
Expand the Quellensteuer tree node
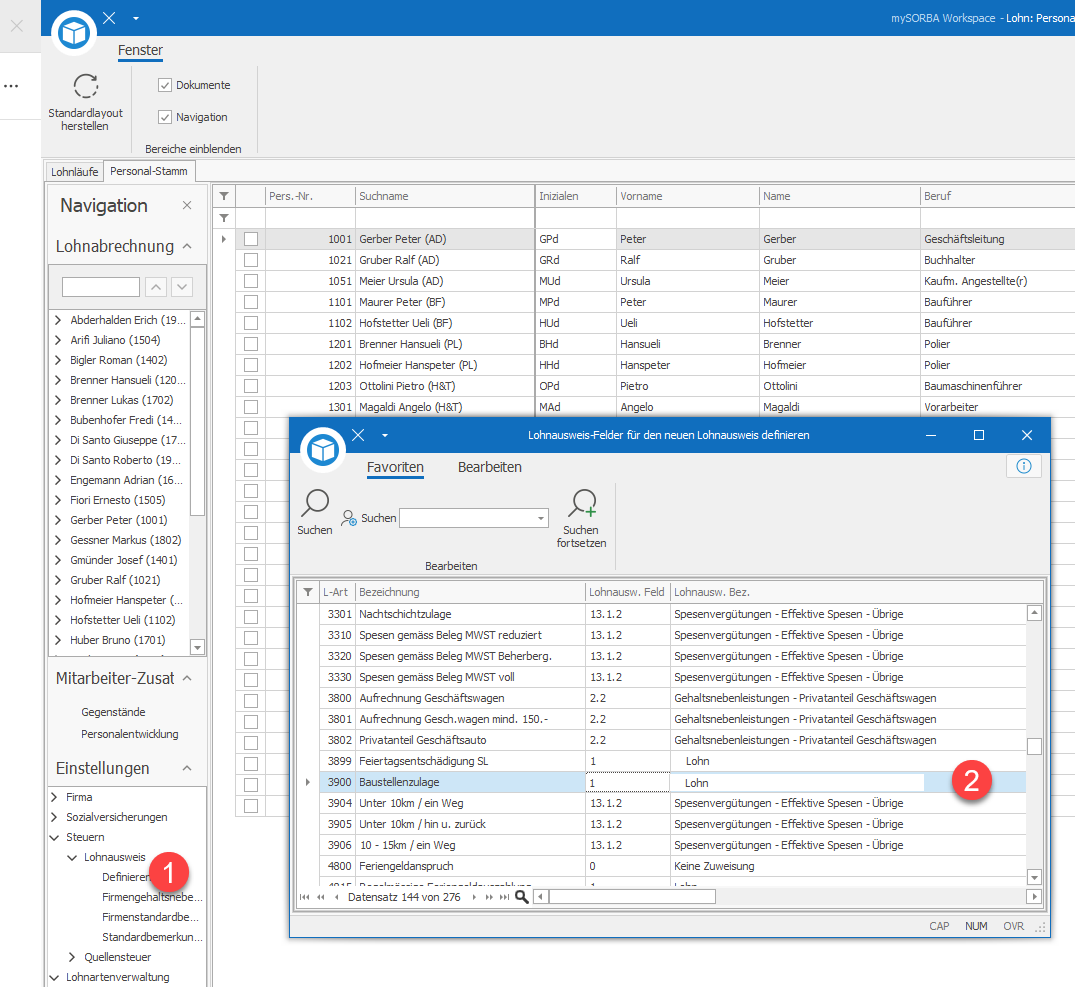pyautogui.click(x=72, y=957)
